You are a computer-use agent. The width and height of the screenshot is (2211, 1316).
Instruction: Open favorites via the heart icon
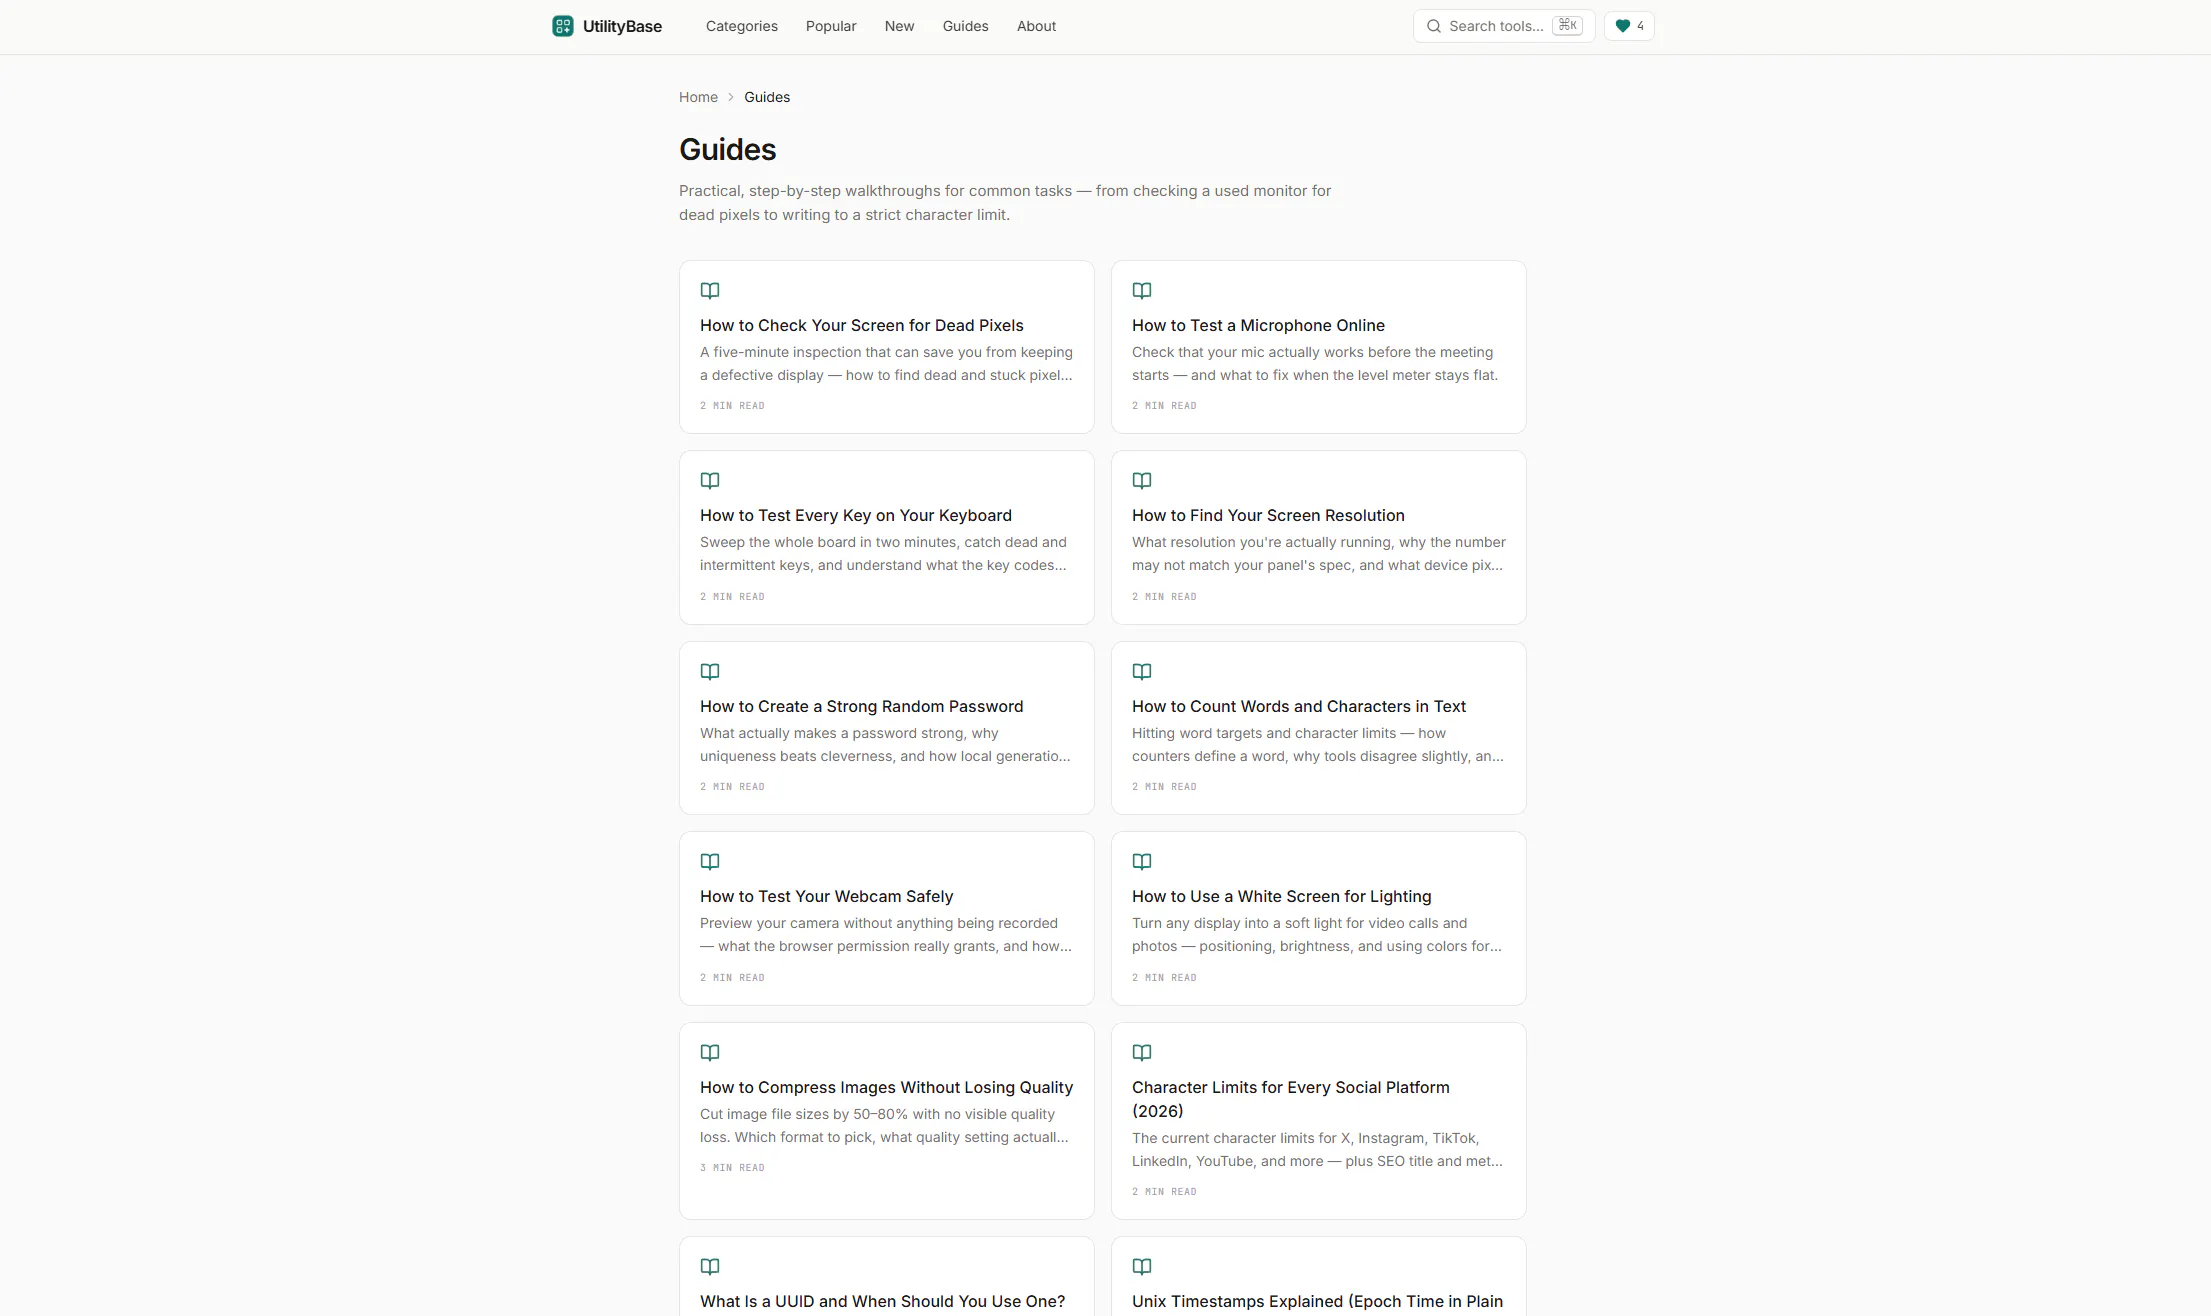click(x=1622, y=26)
